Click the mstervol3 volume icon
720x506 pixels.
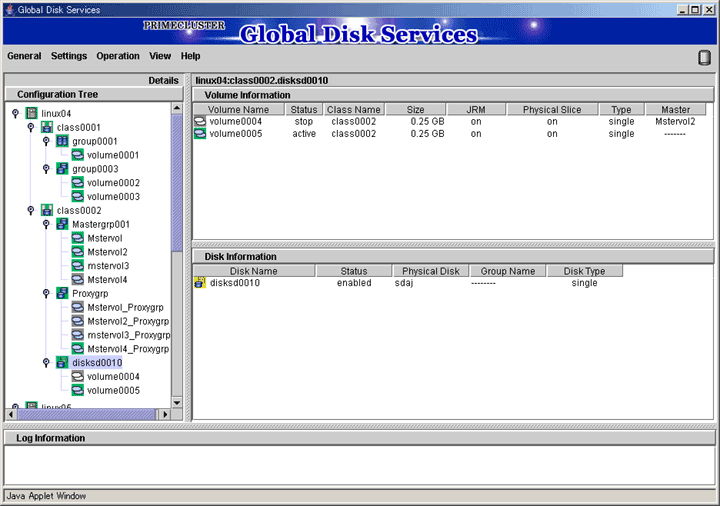tap(78, 265)
